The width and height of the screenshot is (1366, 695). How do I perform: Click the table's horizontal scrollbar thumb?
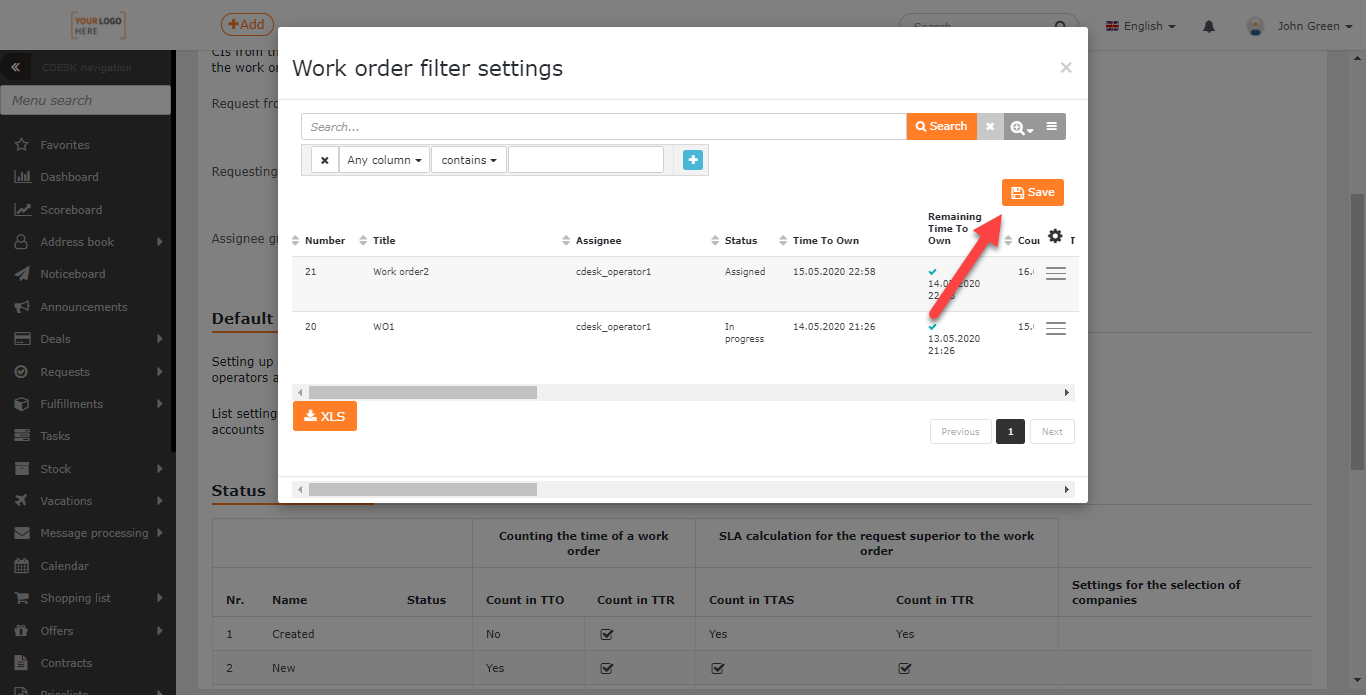pos(422,392)
